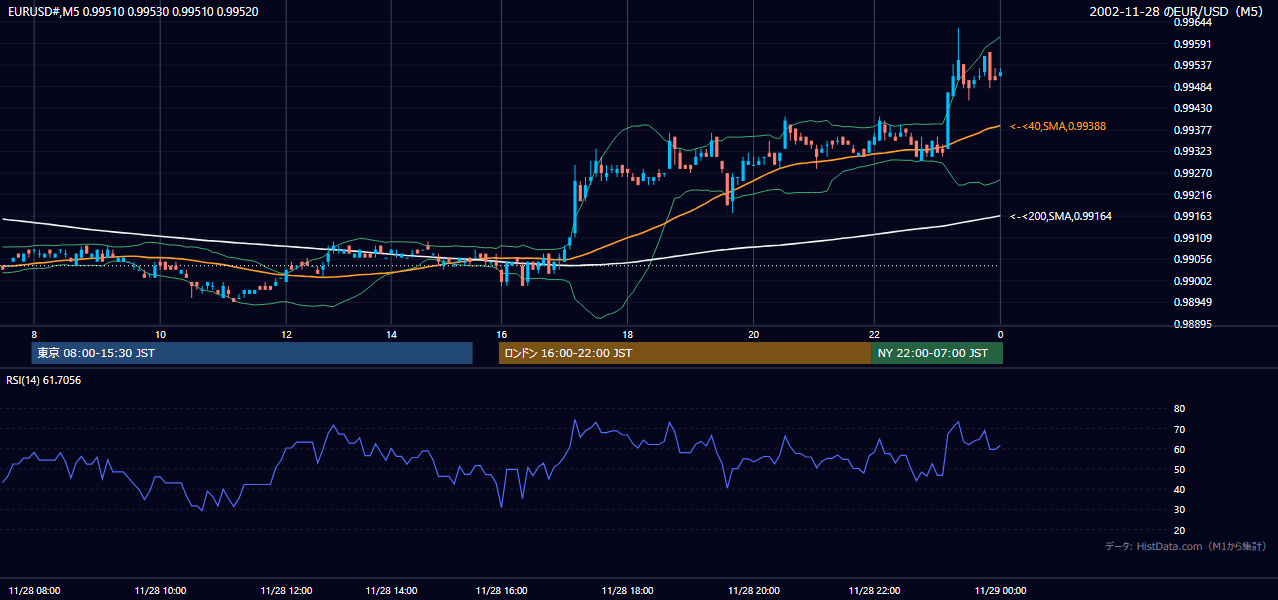Click the 8 hour tick under the chart
The height and width of the screenshot is (600, 1278).
34,334
